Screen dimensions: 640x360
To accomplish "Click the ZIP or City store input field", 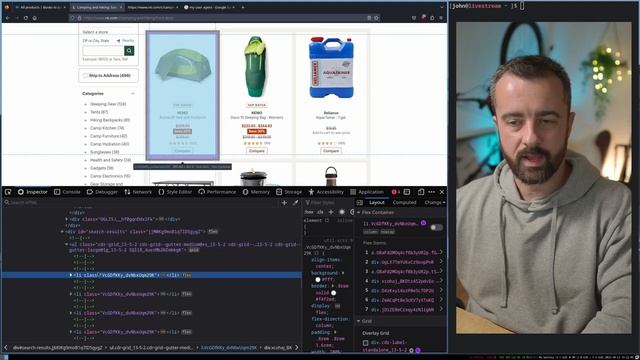I will coord(103,51).
